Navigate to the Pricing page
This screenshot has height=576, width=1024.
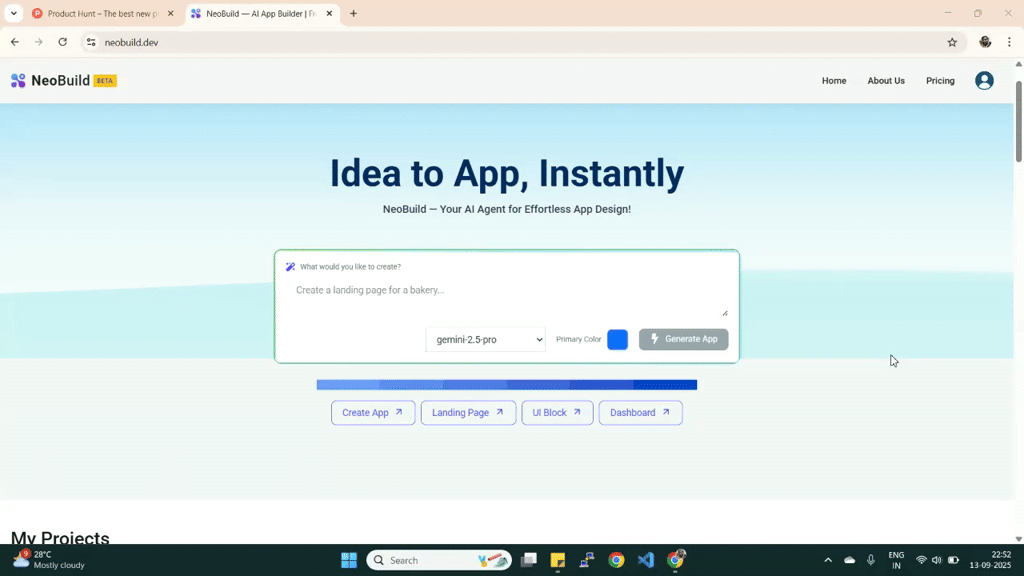940,81
